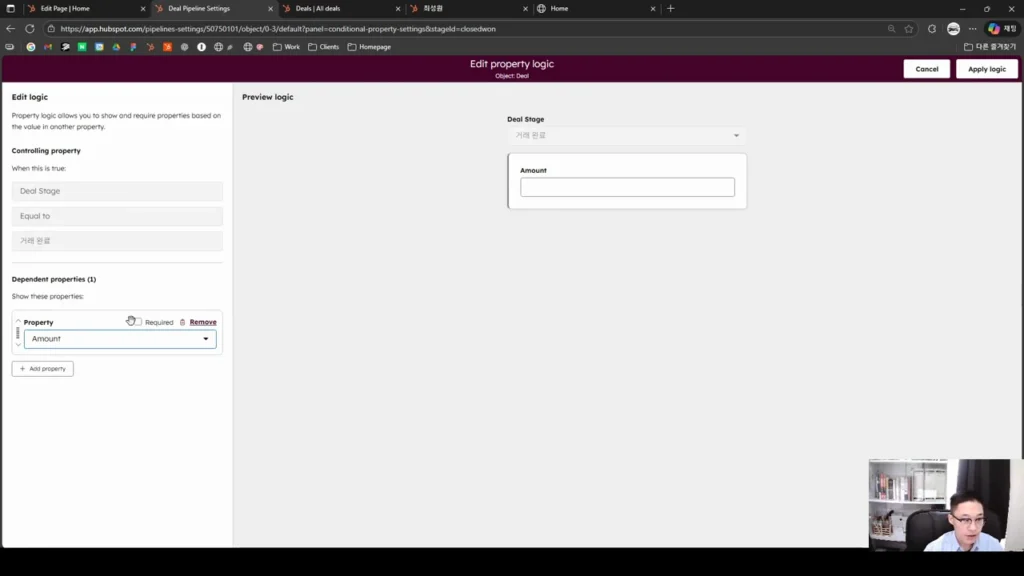Bookmark this page with the star icon

(x=909, y=29)
